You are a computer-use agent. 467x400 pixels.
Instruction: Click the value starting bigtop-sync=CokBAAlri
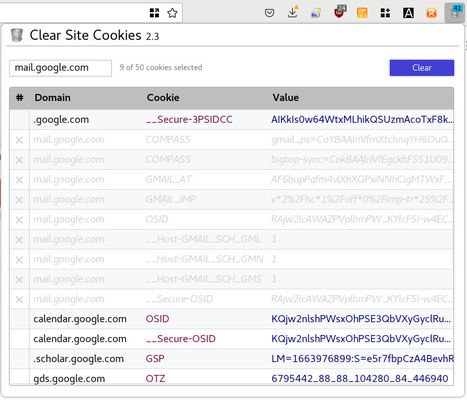click(x=362, y=160)
